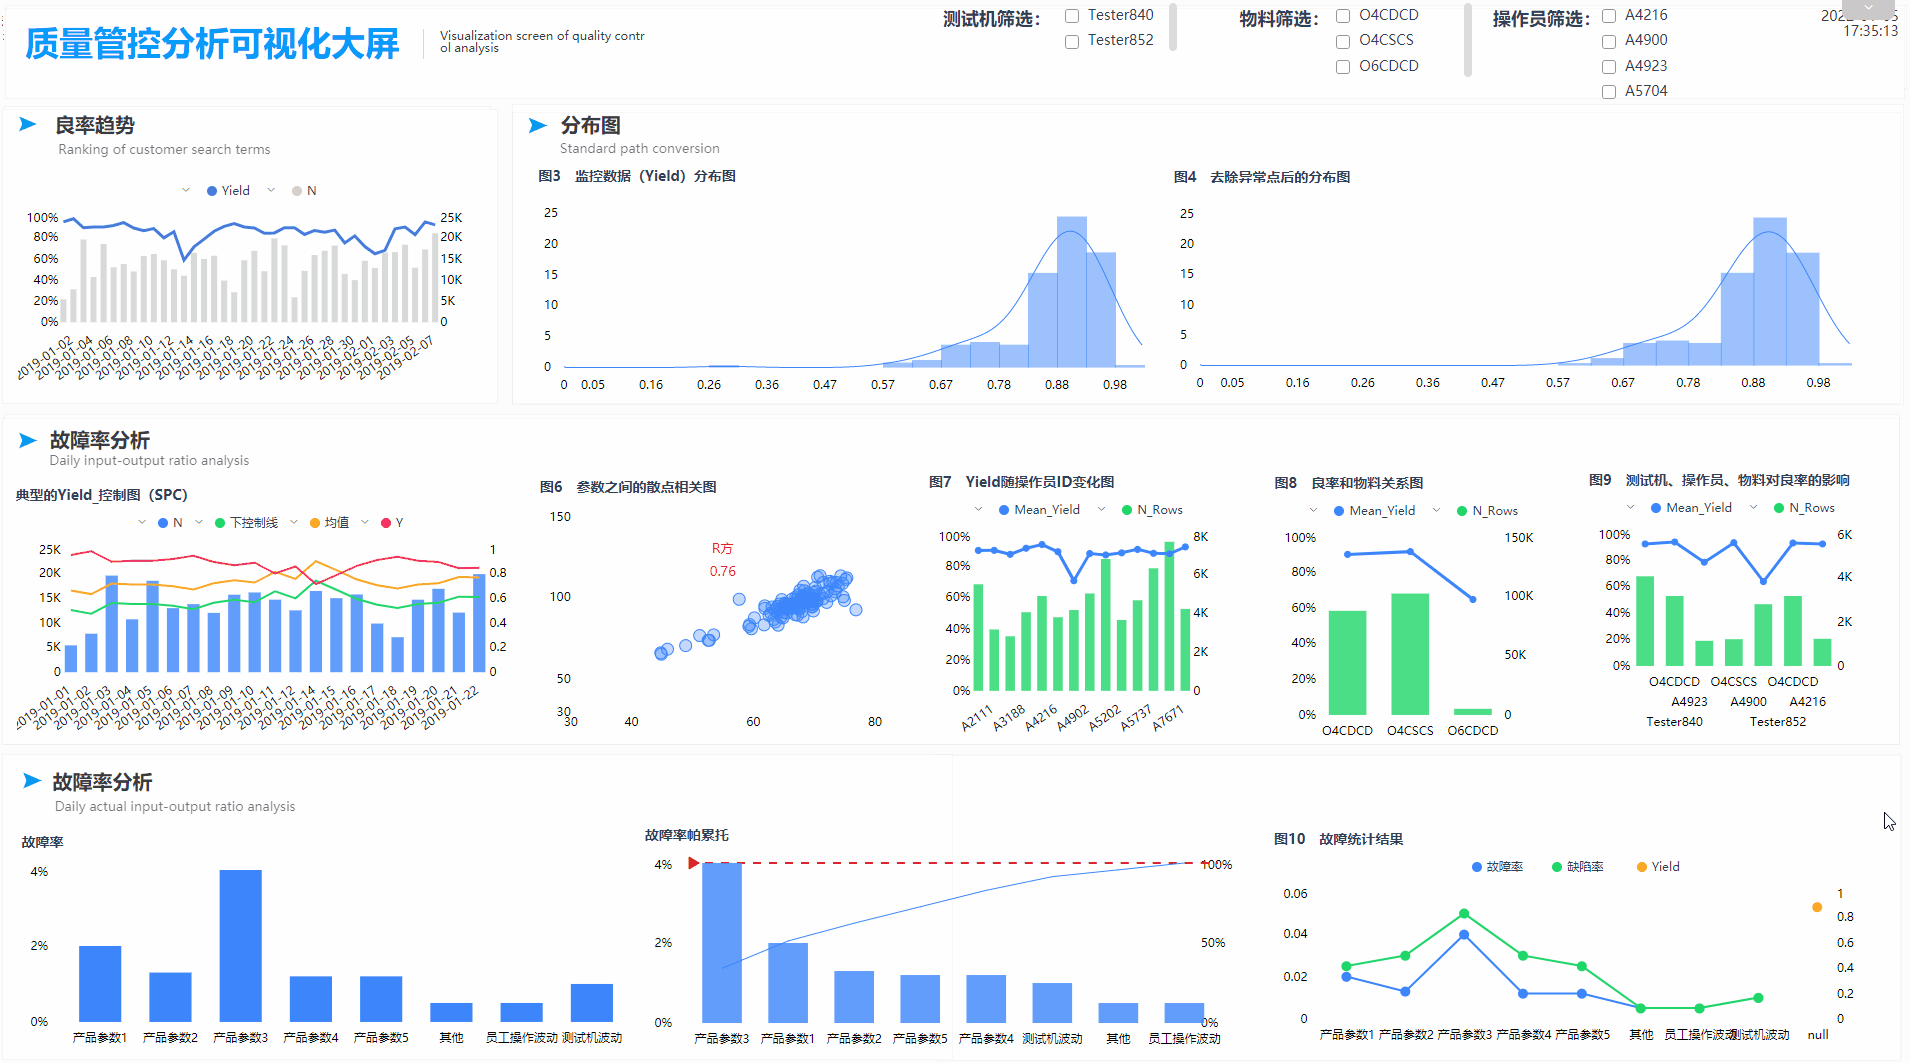The image size is (1910, 1063).
Task: Open the chevron before Yield in 良率趋势 legend
Action: (x=186, y=190)
